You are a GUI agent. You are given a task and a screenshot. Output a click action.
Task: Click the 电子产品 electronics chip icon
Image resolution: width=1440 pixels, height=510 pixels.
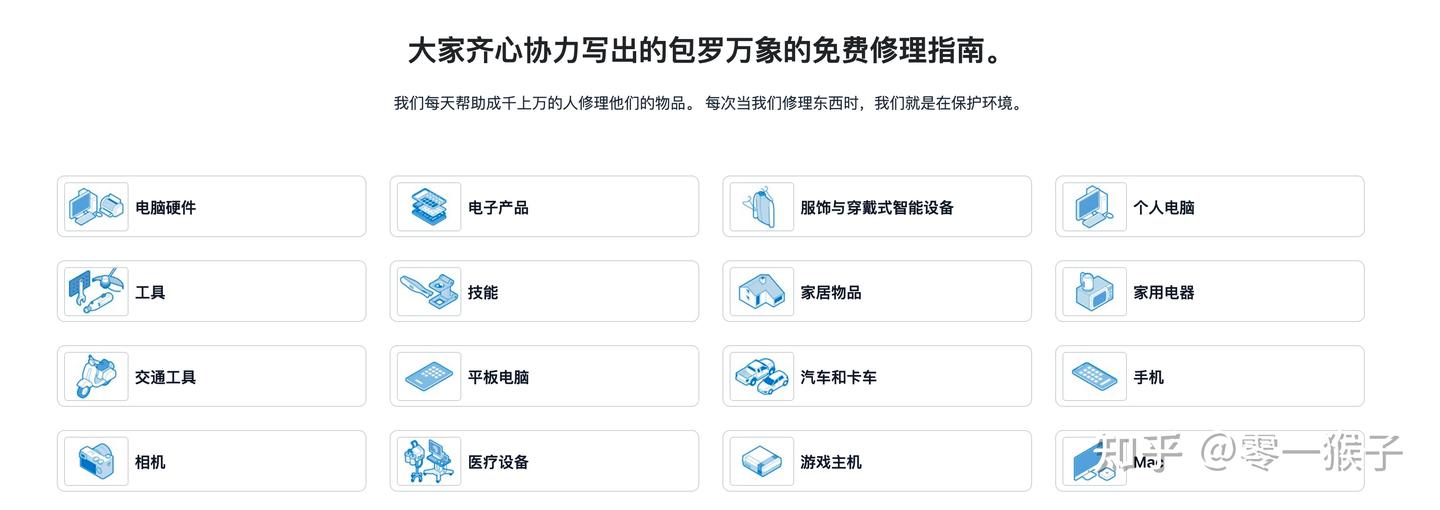[x=429, y=207]
